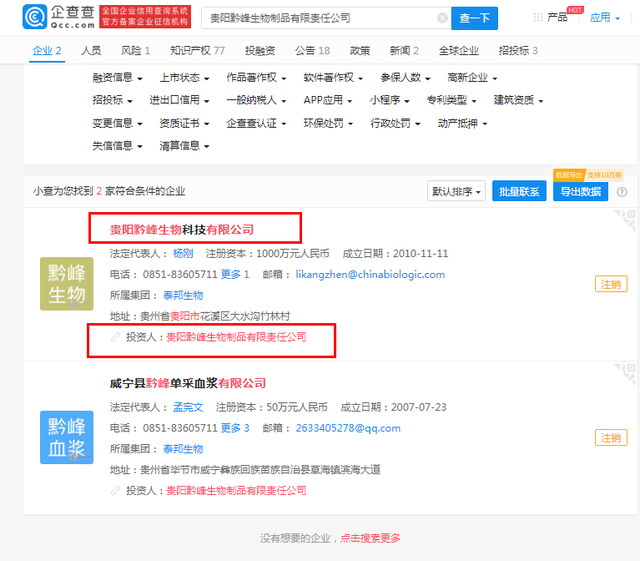The image size is (640, 561).
Task: Click the 注销 status tag on 贵阳黔峰生物科技
Action: click(610, 284)
